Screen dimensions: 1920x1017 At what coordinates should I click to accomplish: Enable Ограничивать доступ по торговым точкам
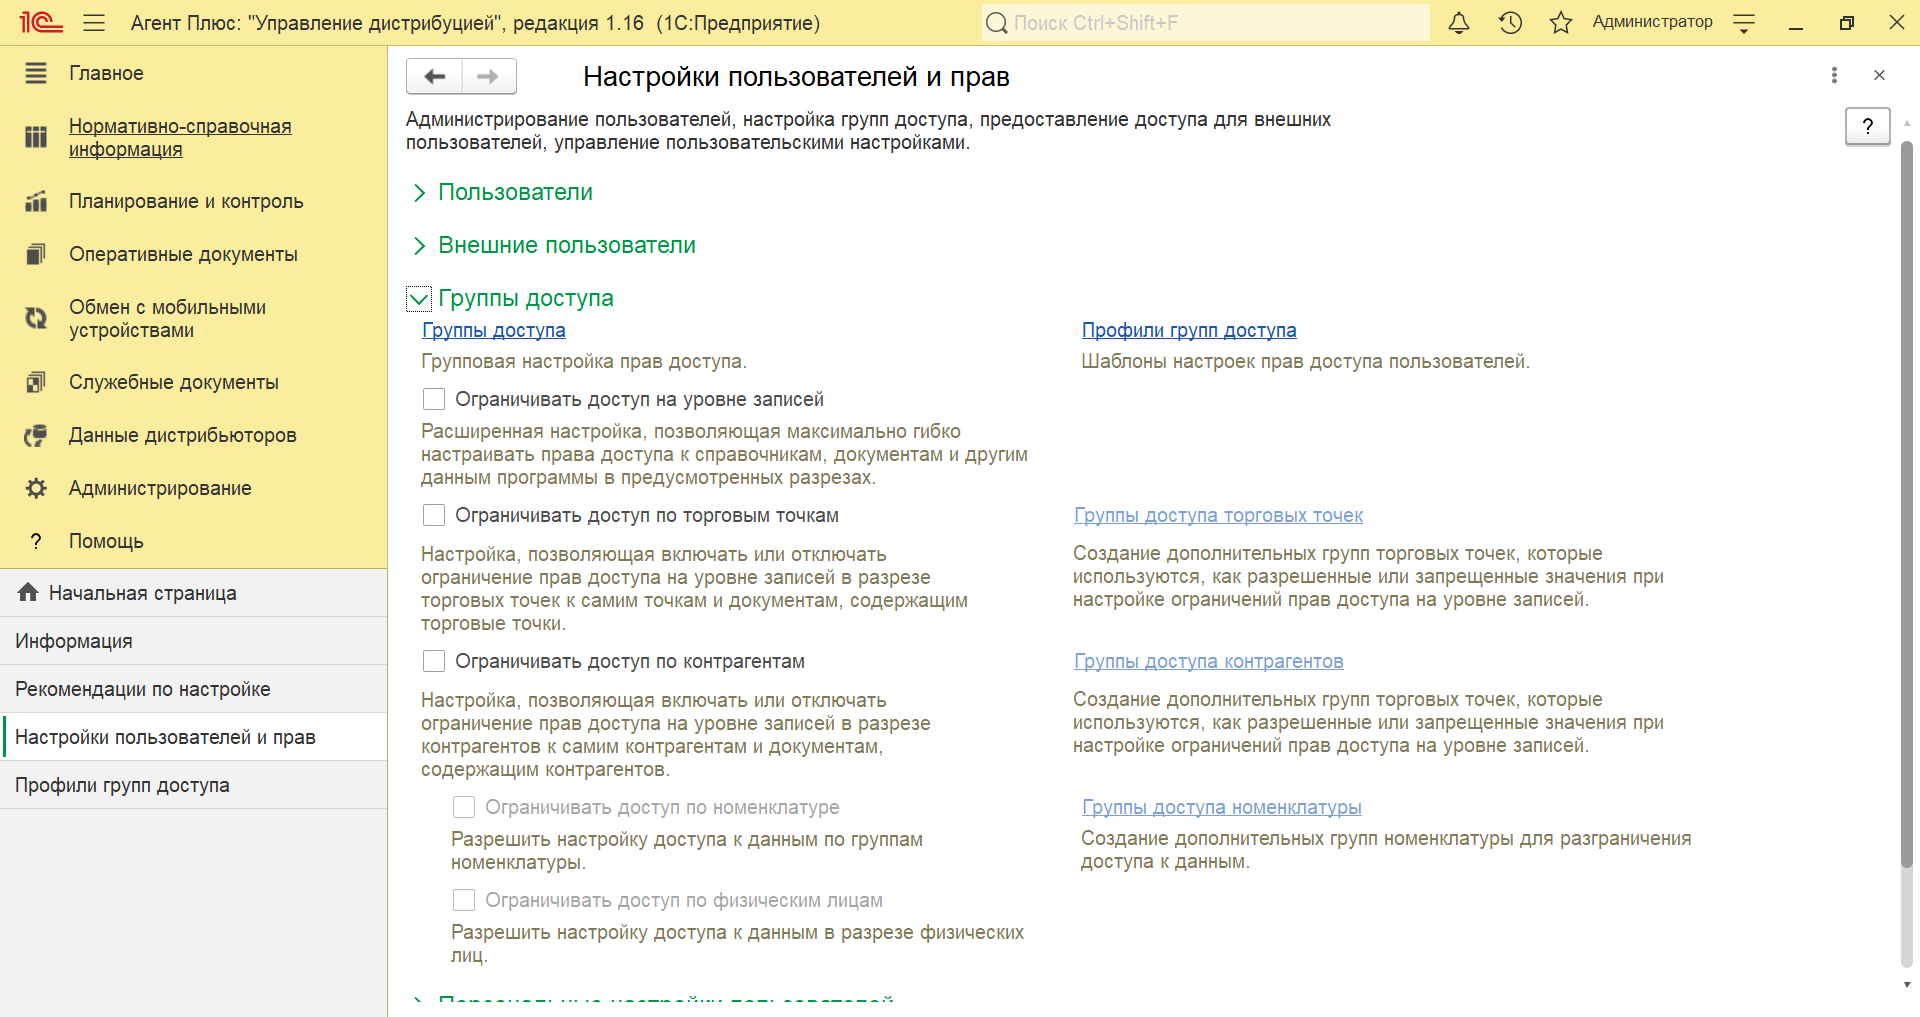pyautogui.click(x=434, y=515)
